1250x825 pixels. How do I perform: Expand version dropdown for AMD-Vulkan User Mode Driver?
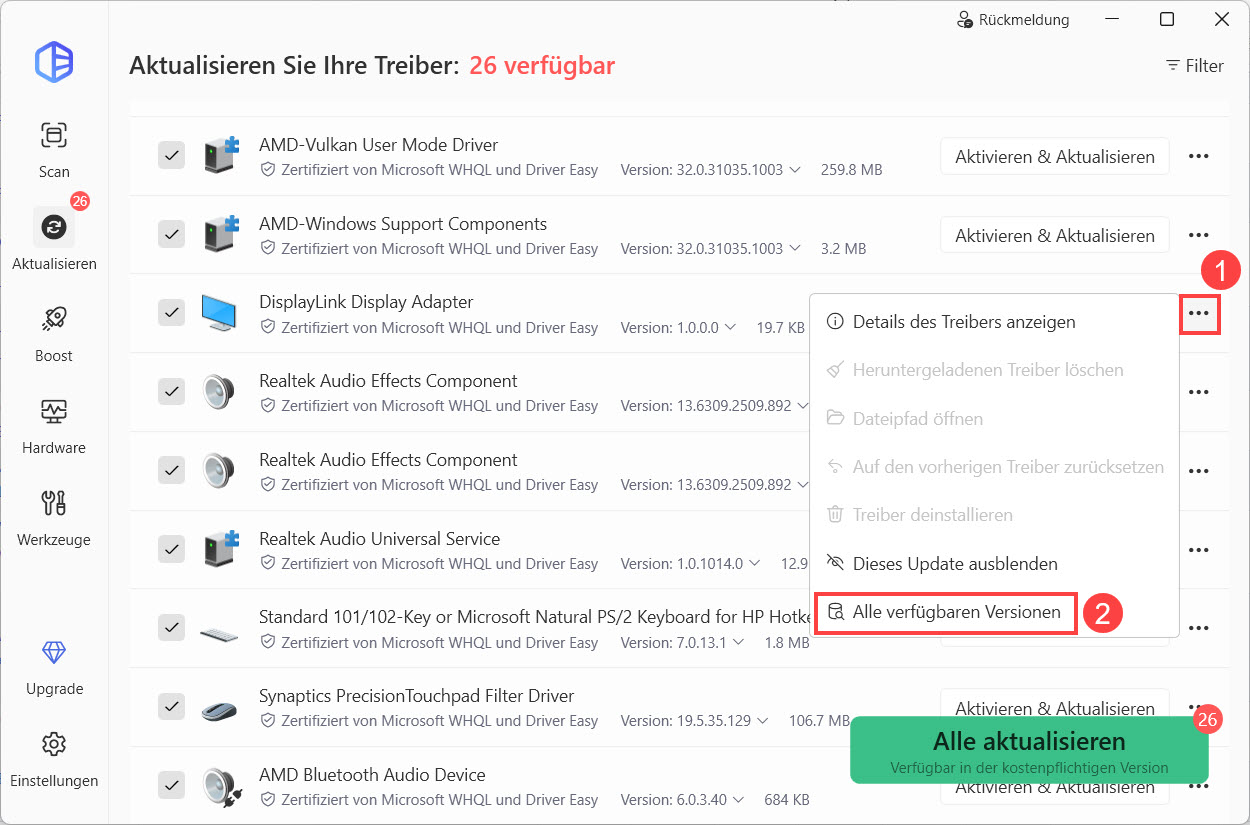(x=795, y=170)
